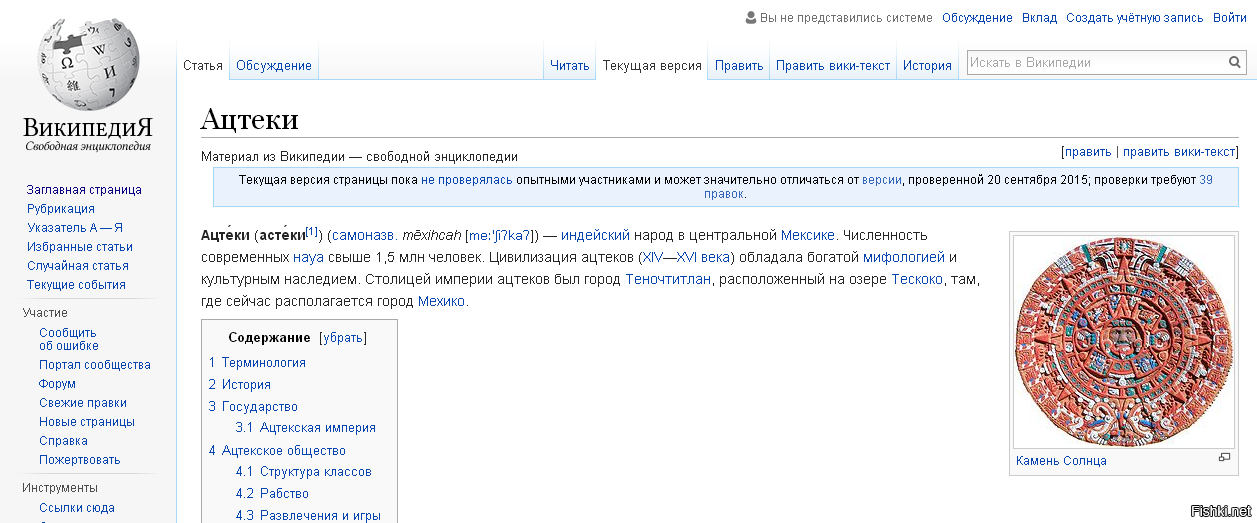Jump to 3.1 Ацтекская империя

click(x=306, y=428)
